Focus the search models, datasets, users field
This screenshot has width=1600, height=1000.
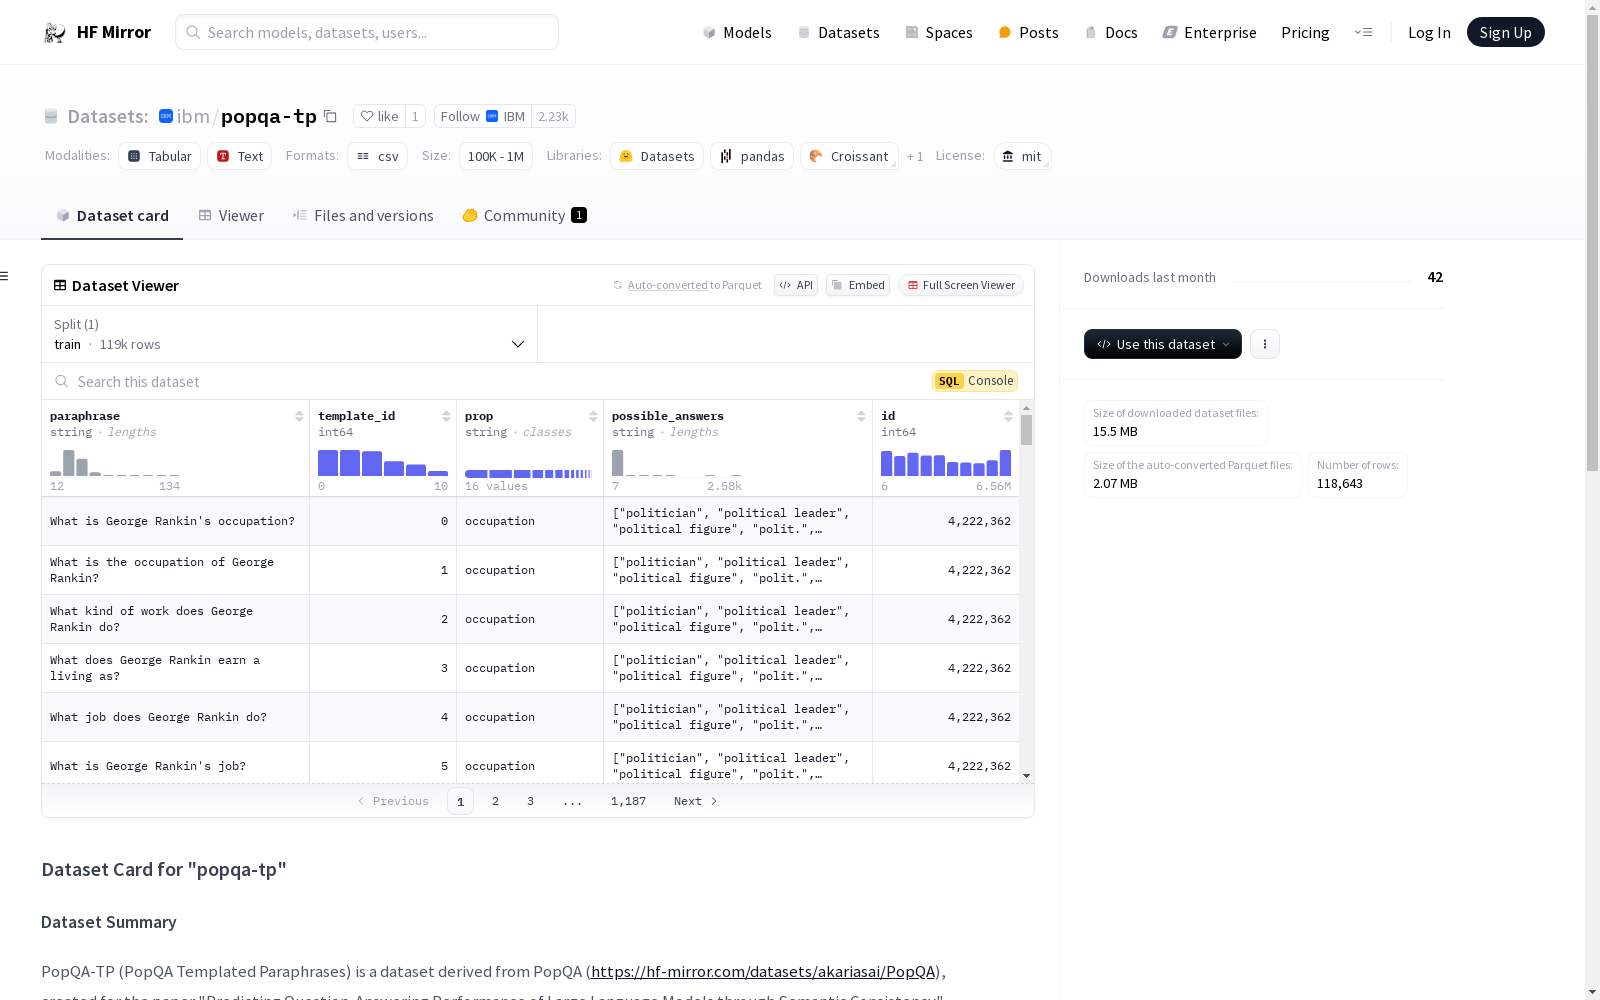point(367,32)
